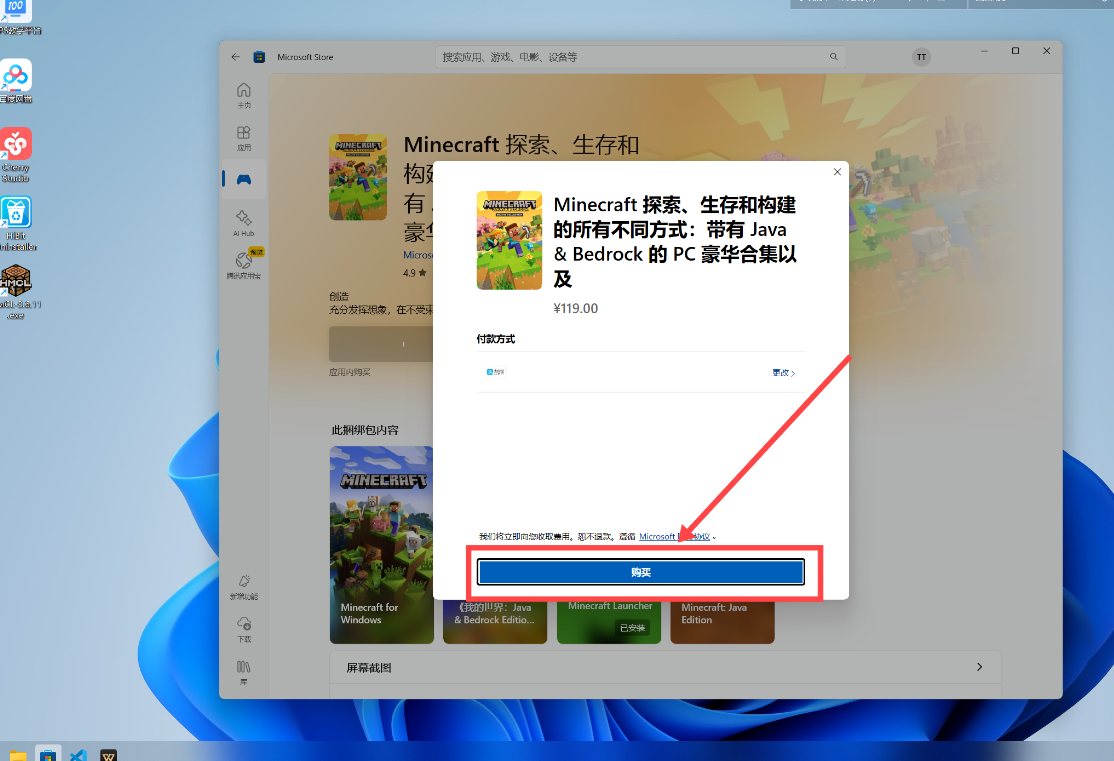Open the Microsoft publisher link on the page
The width and height of the screenshot is (1114, 761).
418,254
